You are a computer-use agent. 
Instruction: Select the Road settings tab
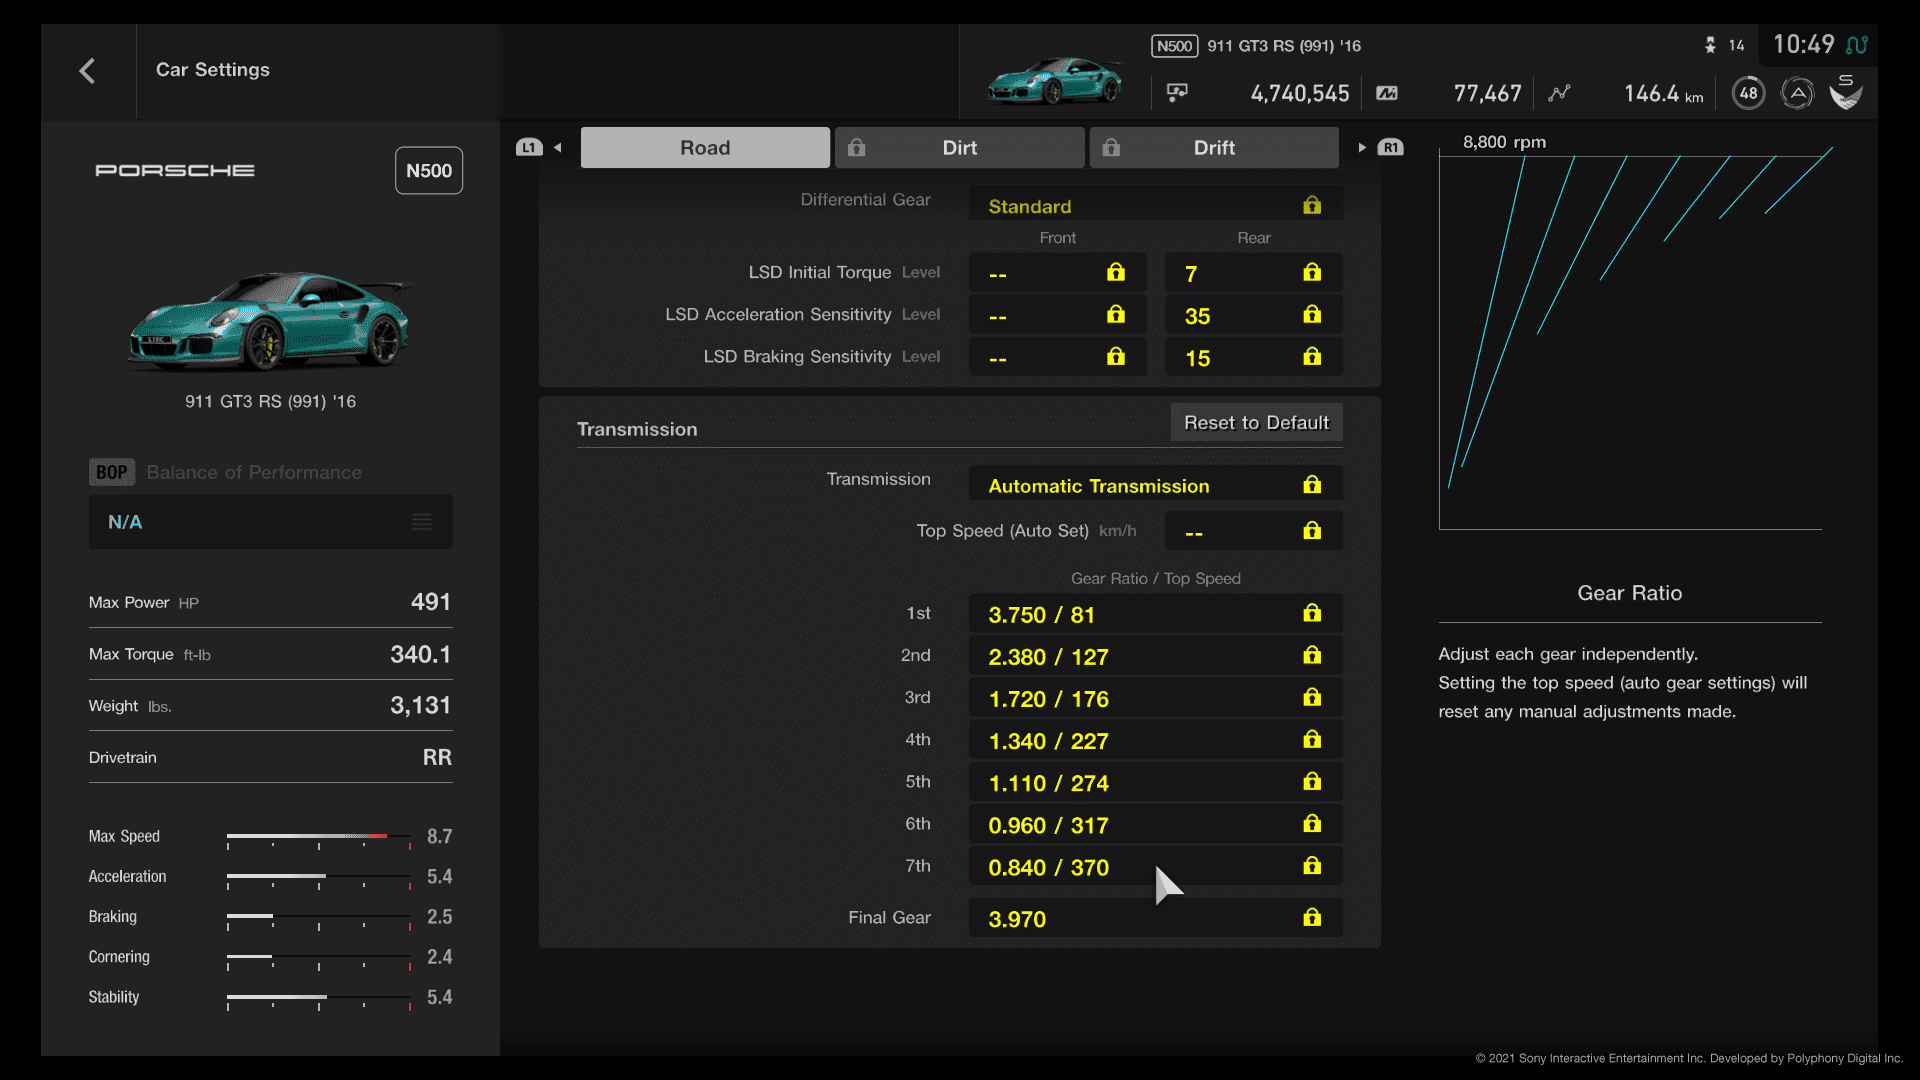[x=705, y=148]
